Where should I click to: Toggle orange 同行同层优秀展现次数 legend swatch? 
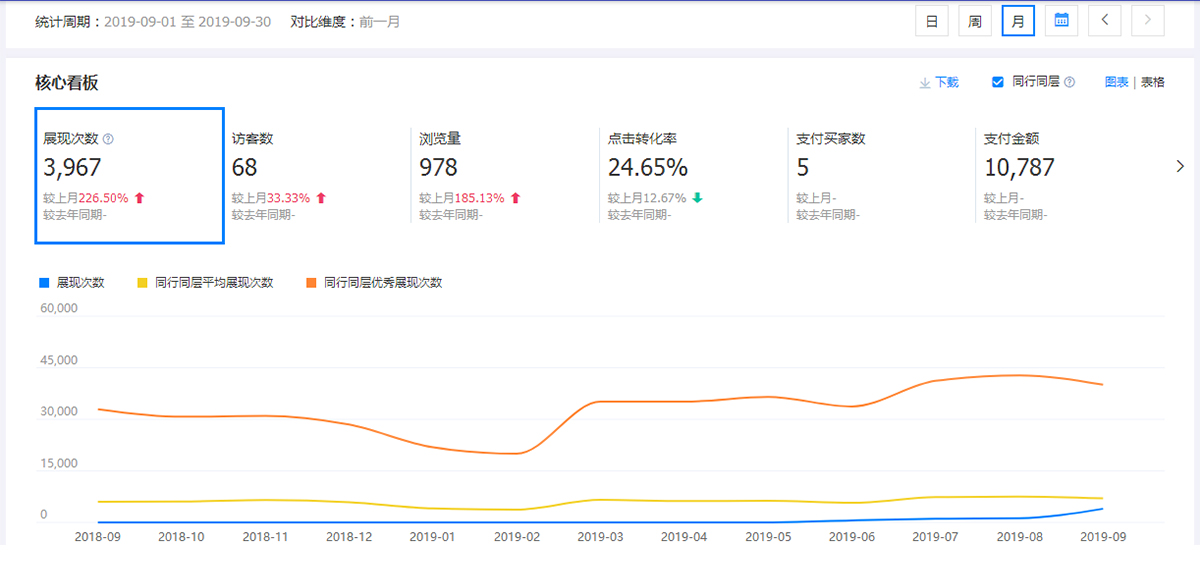(x=311, y=283)
